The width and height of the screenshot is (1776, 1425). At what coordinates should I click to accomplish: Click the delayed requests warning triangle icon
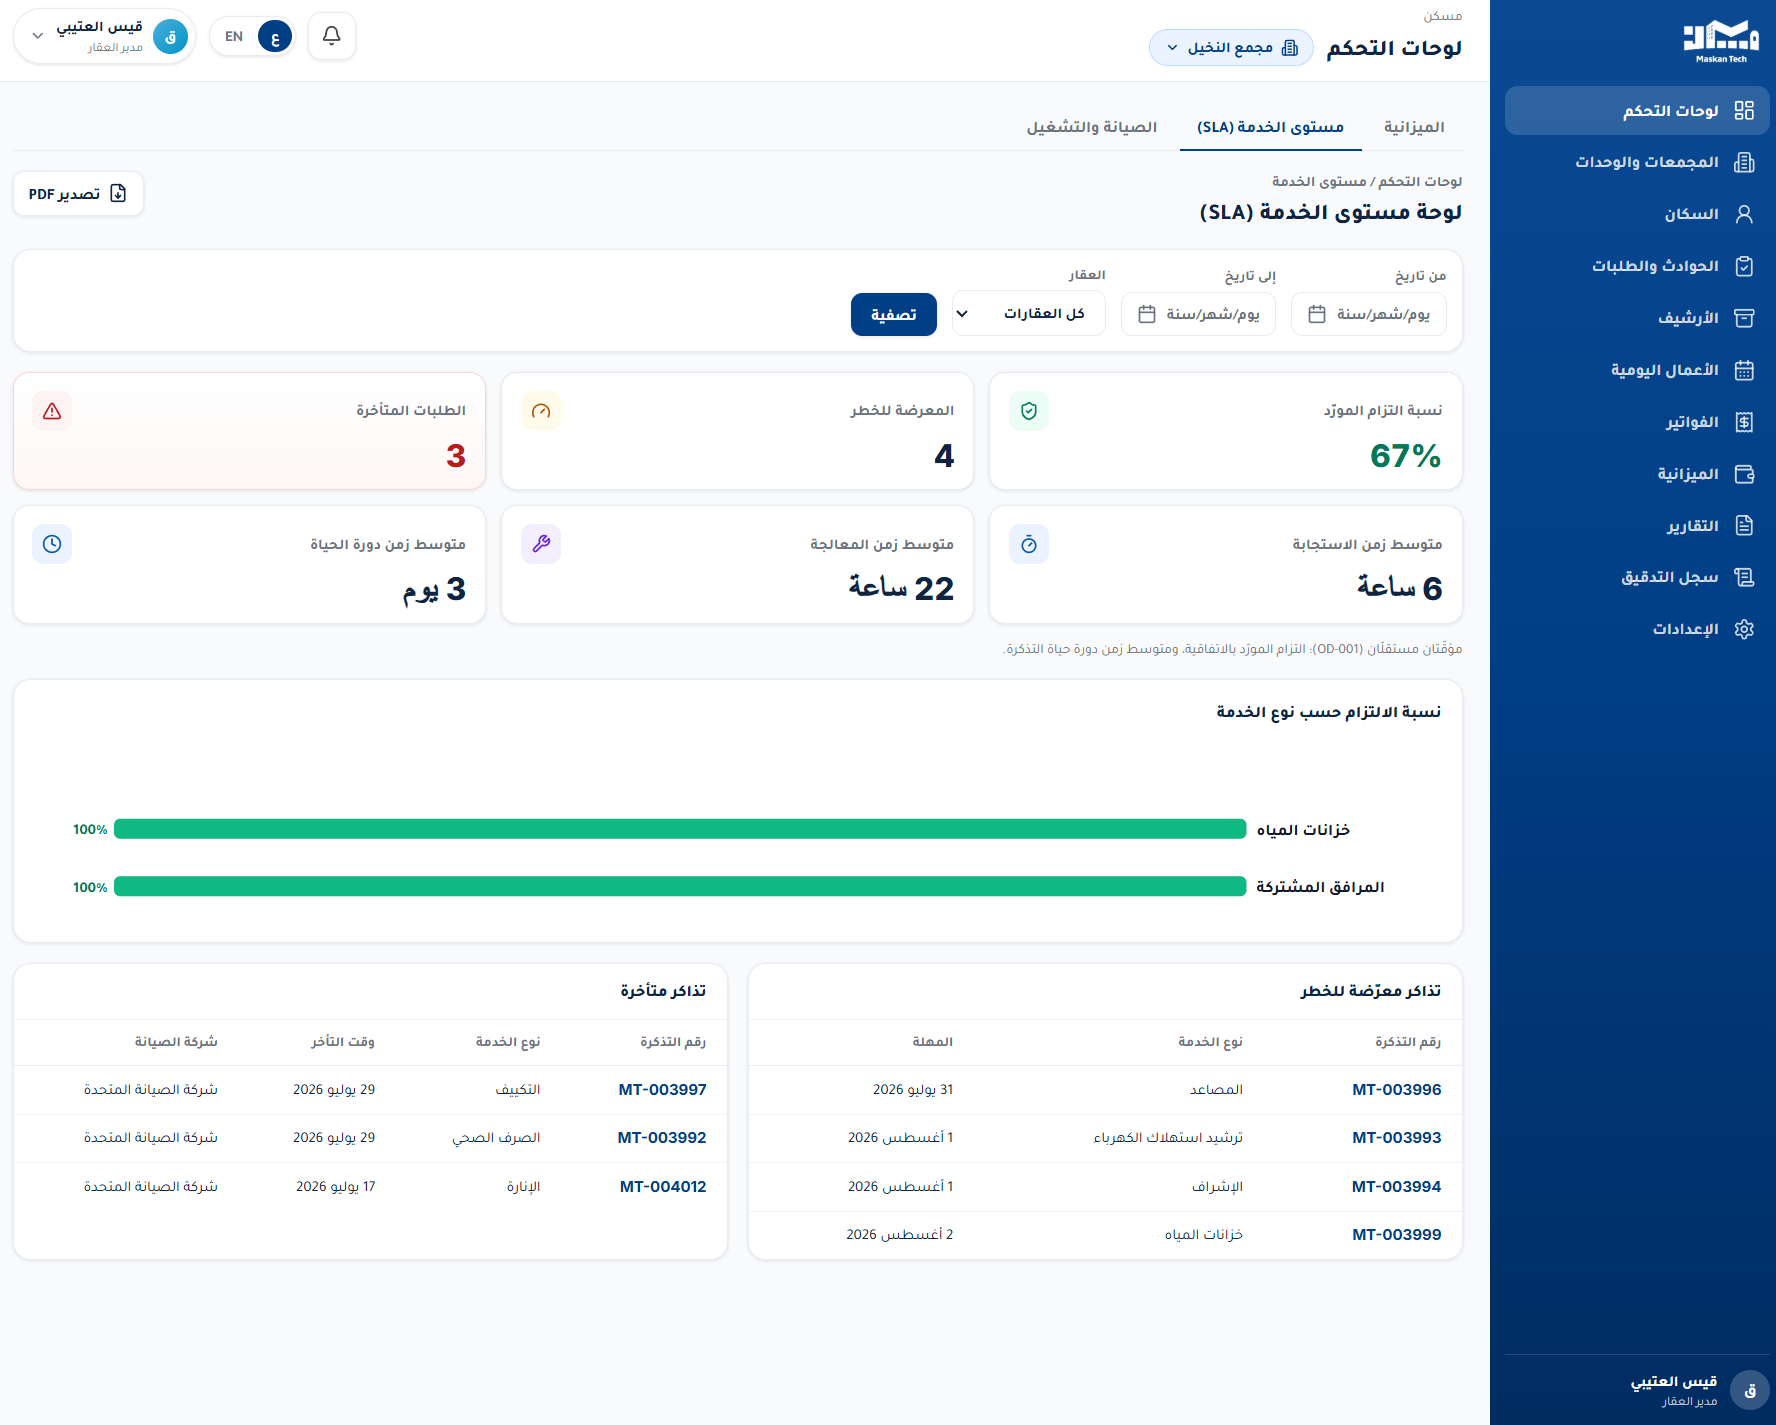52,411
